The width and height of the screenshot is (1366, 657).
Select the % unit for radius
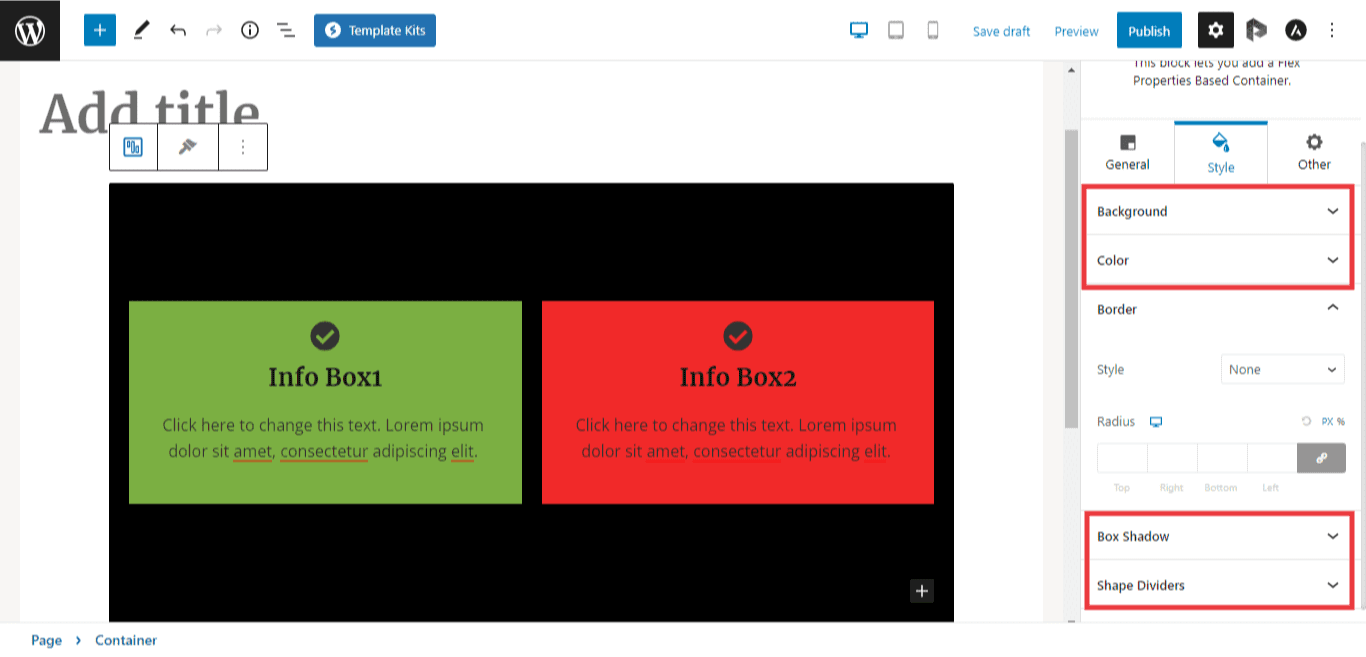point(1341,422)
